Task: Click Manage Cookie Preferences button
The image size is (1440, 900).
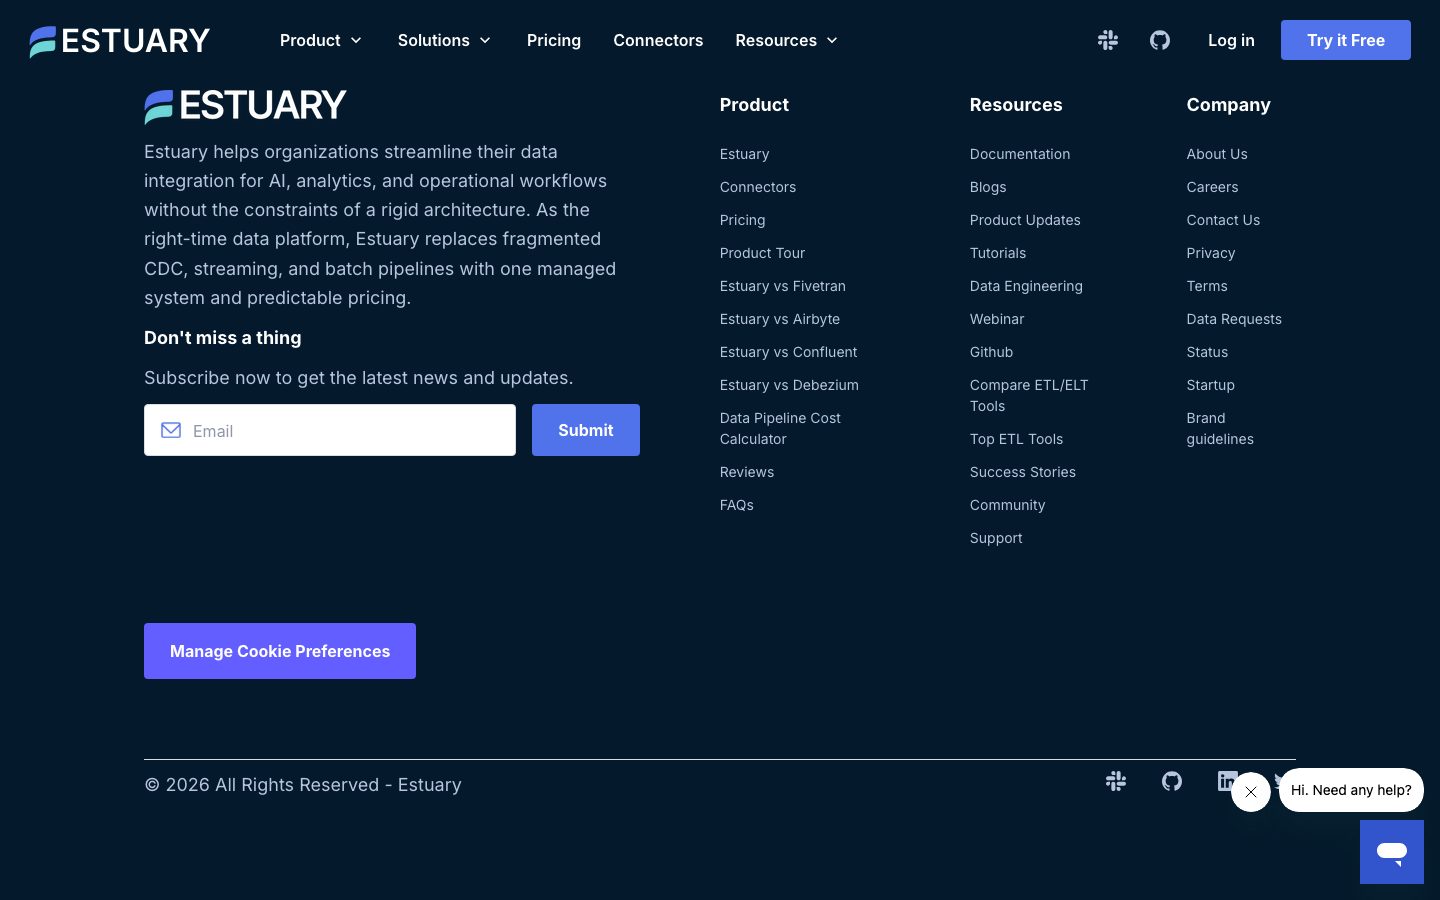Action: [x=280, y=651]
